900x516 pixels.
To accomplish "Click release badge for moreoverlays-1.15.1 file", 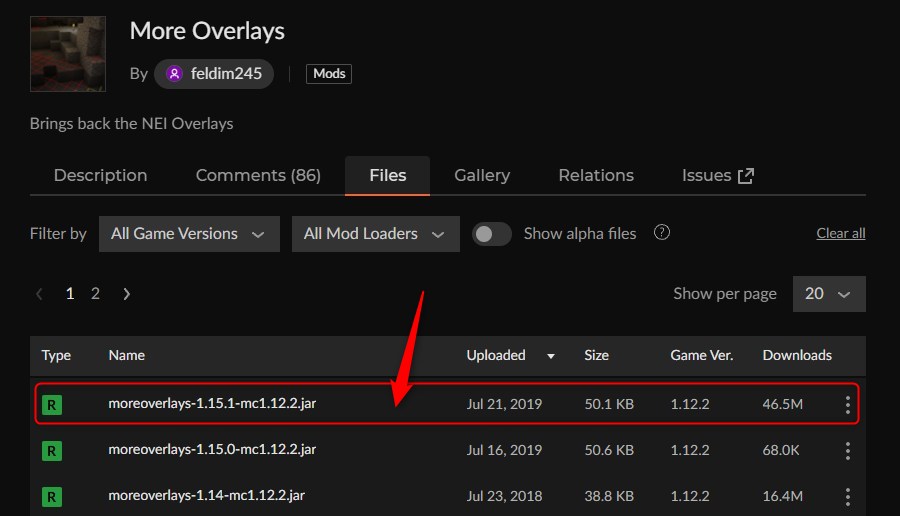I will (52, 405).
